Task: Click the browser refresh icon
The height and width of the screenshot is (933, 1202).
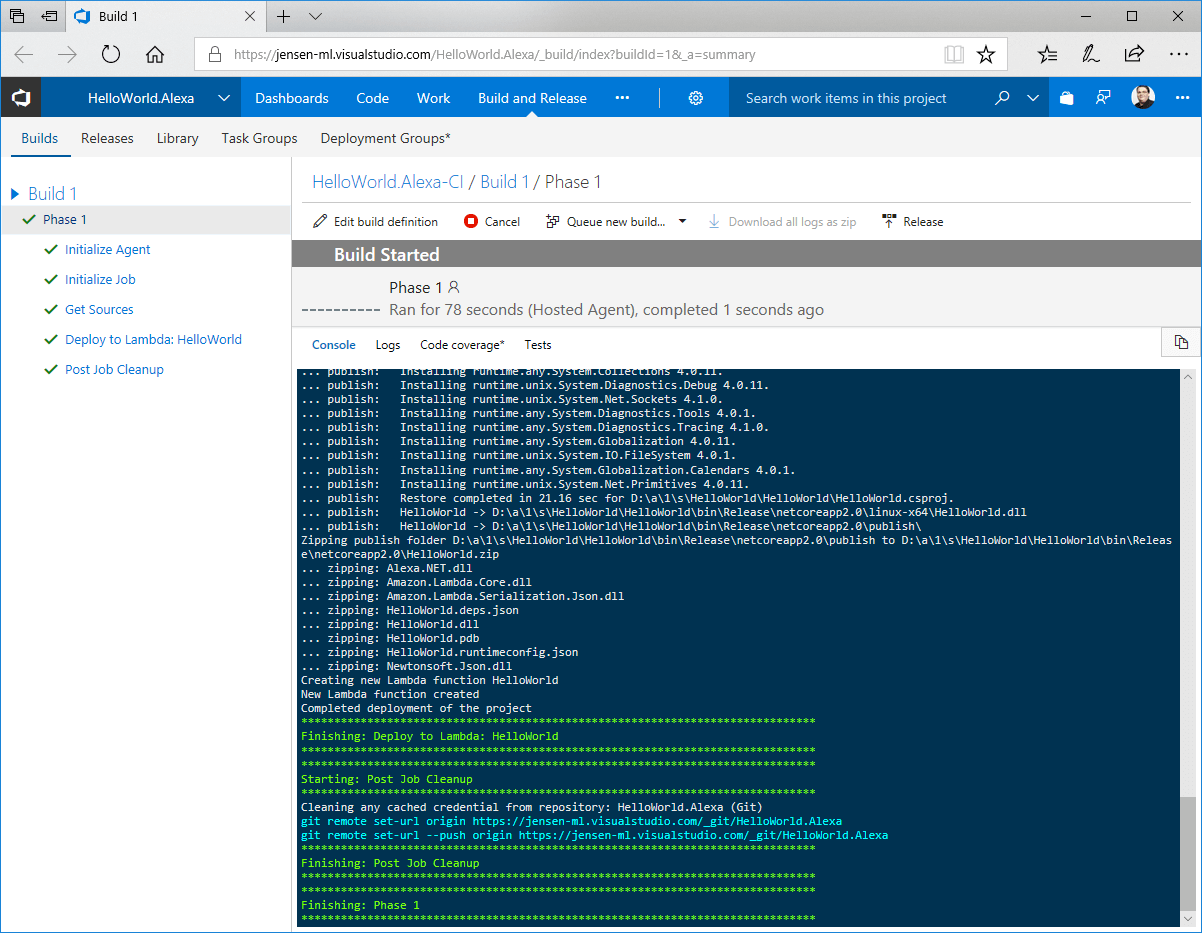Action: point(111,55)
